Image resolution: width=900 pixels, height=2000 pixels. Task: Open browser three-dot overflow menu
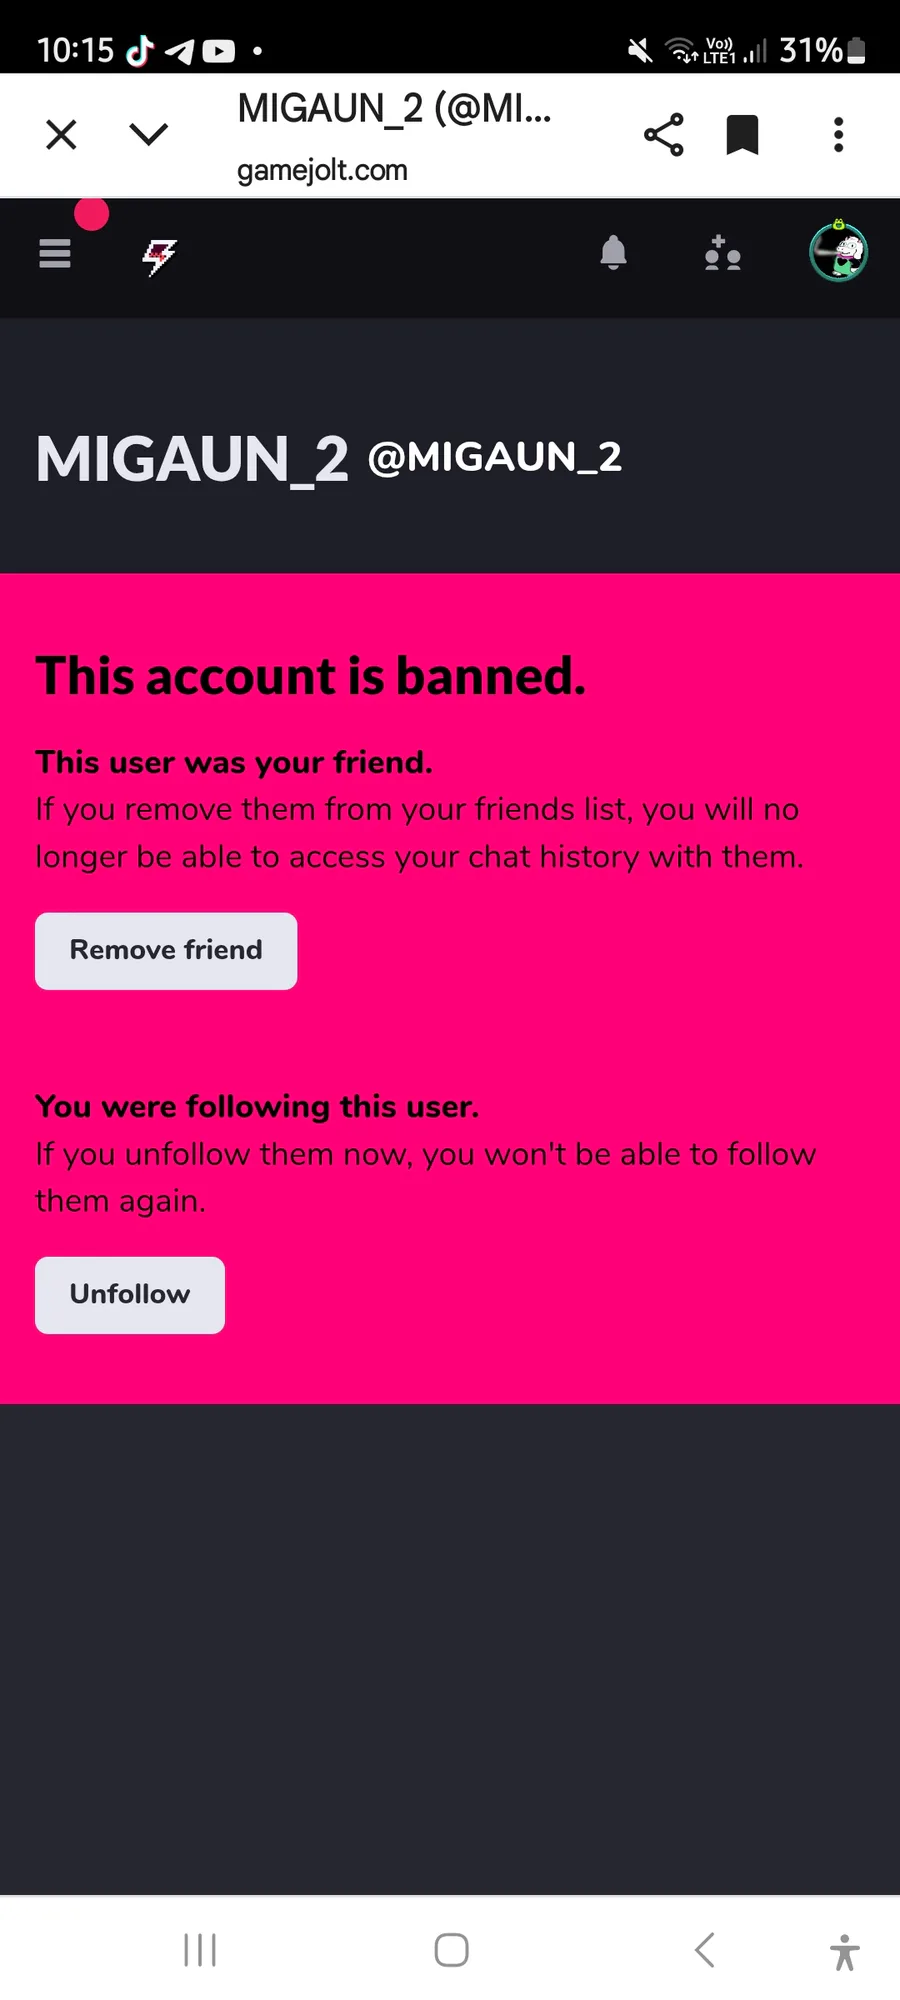tap(838, 134)
